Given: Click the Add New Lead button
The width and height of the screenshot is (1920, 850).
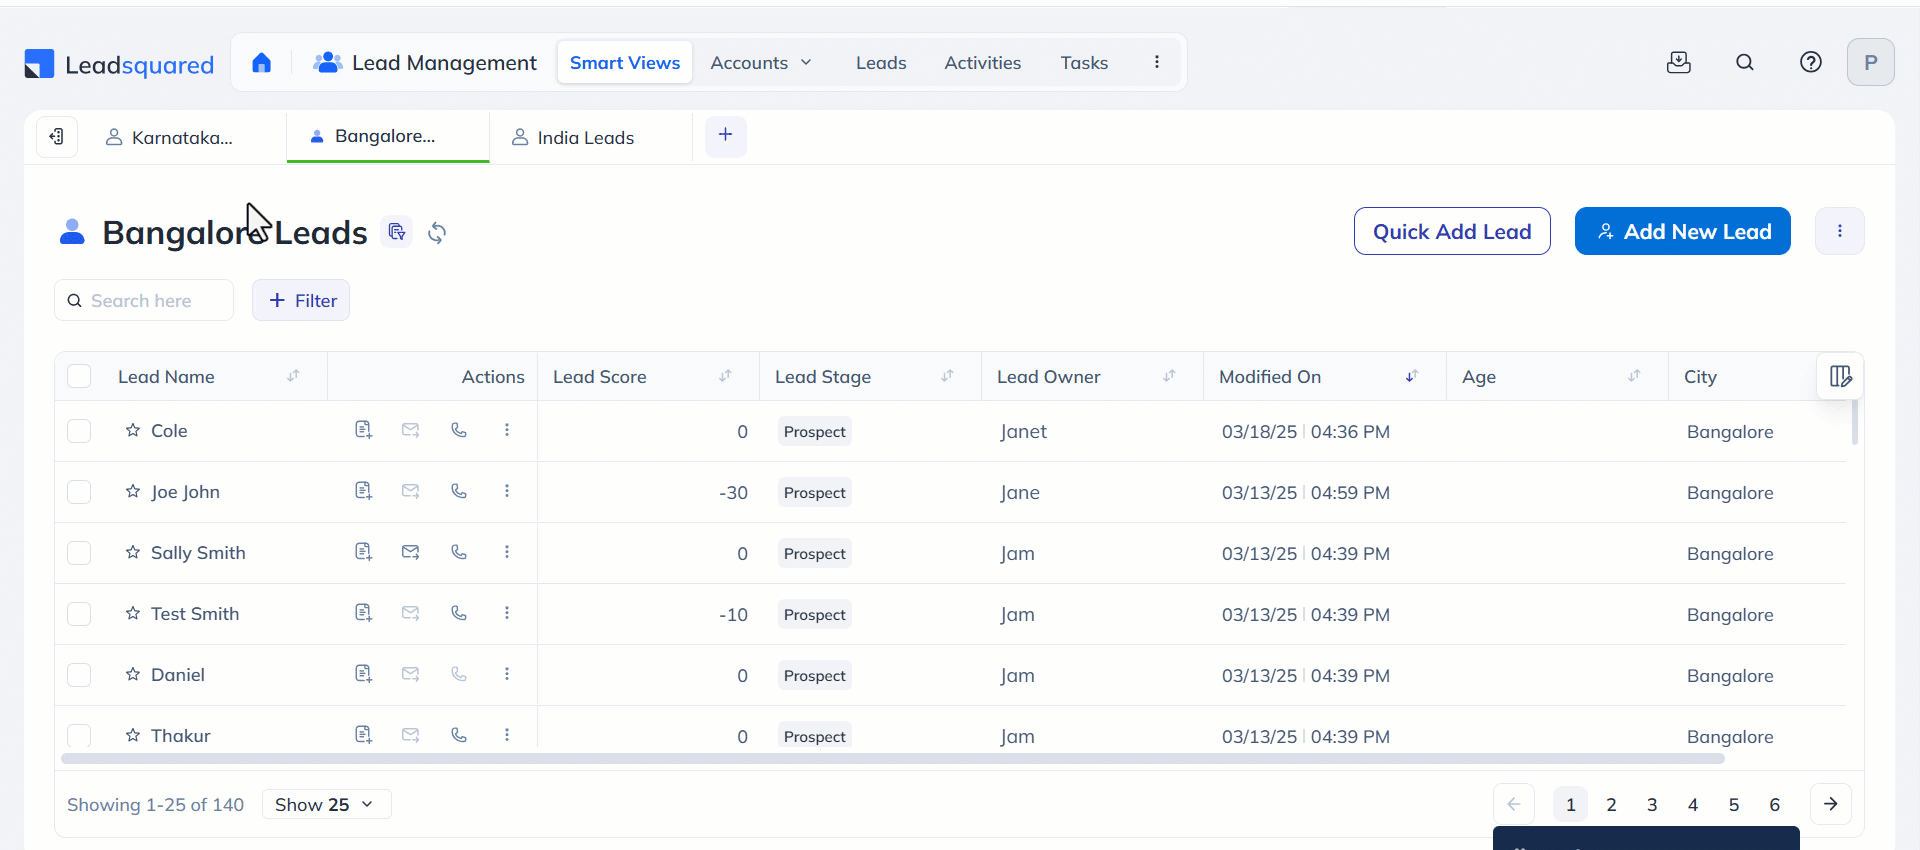Looking at the screenshot, I should 1683,231.
